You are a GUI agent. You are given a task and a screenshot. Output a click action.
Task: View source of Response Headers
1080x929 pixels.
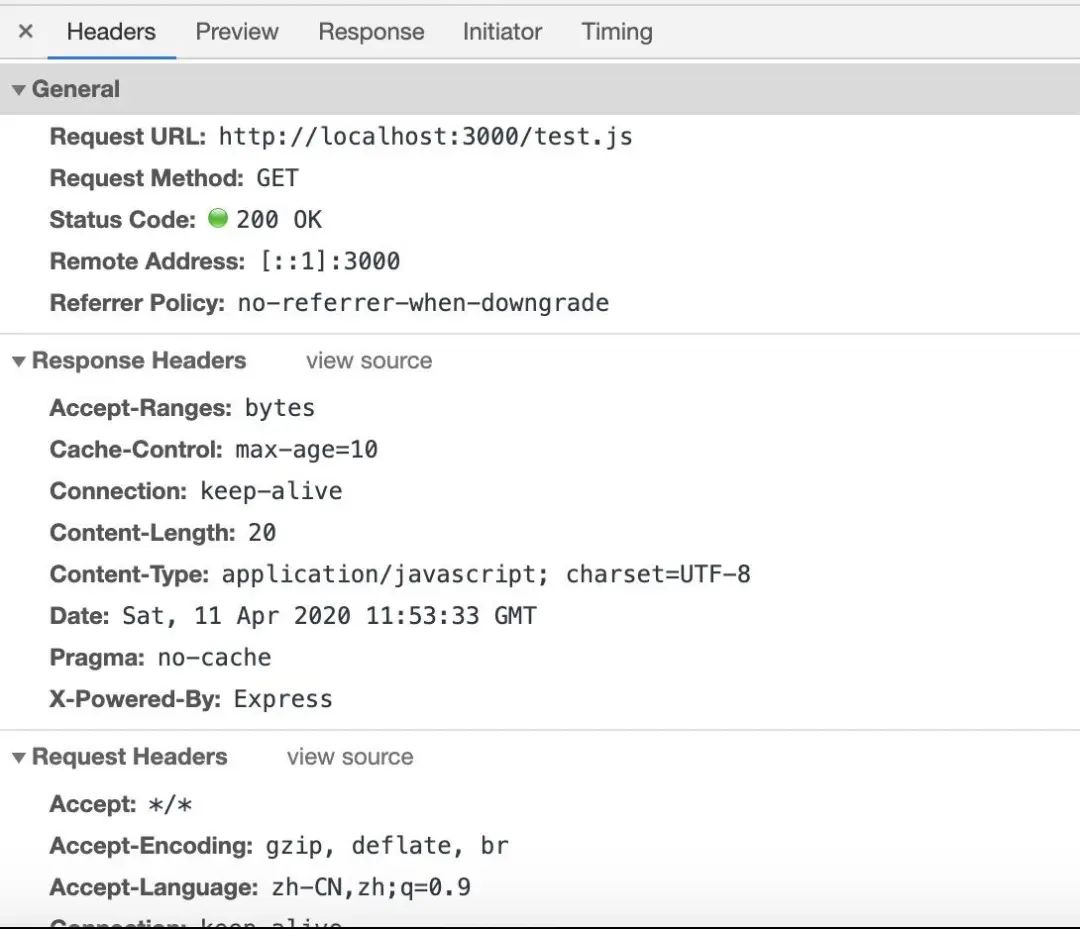click(x=369, y=361)
